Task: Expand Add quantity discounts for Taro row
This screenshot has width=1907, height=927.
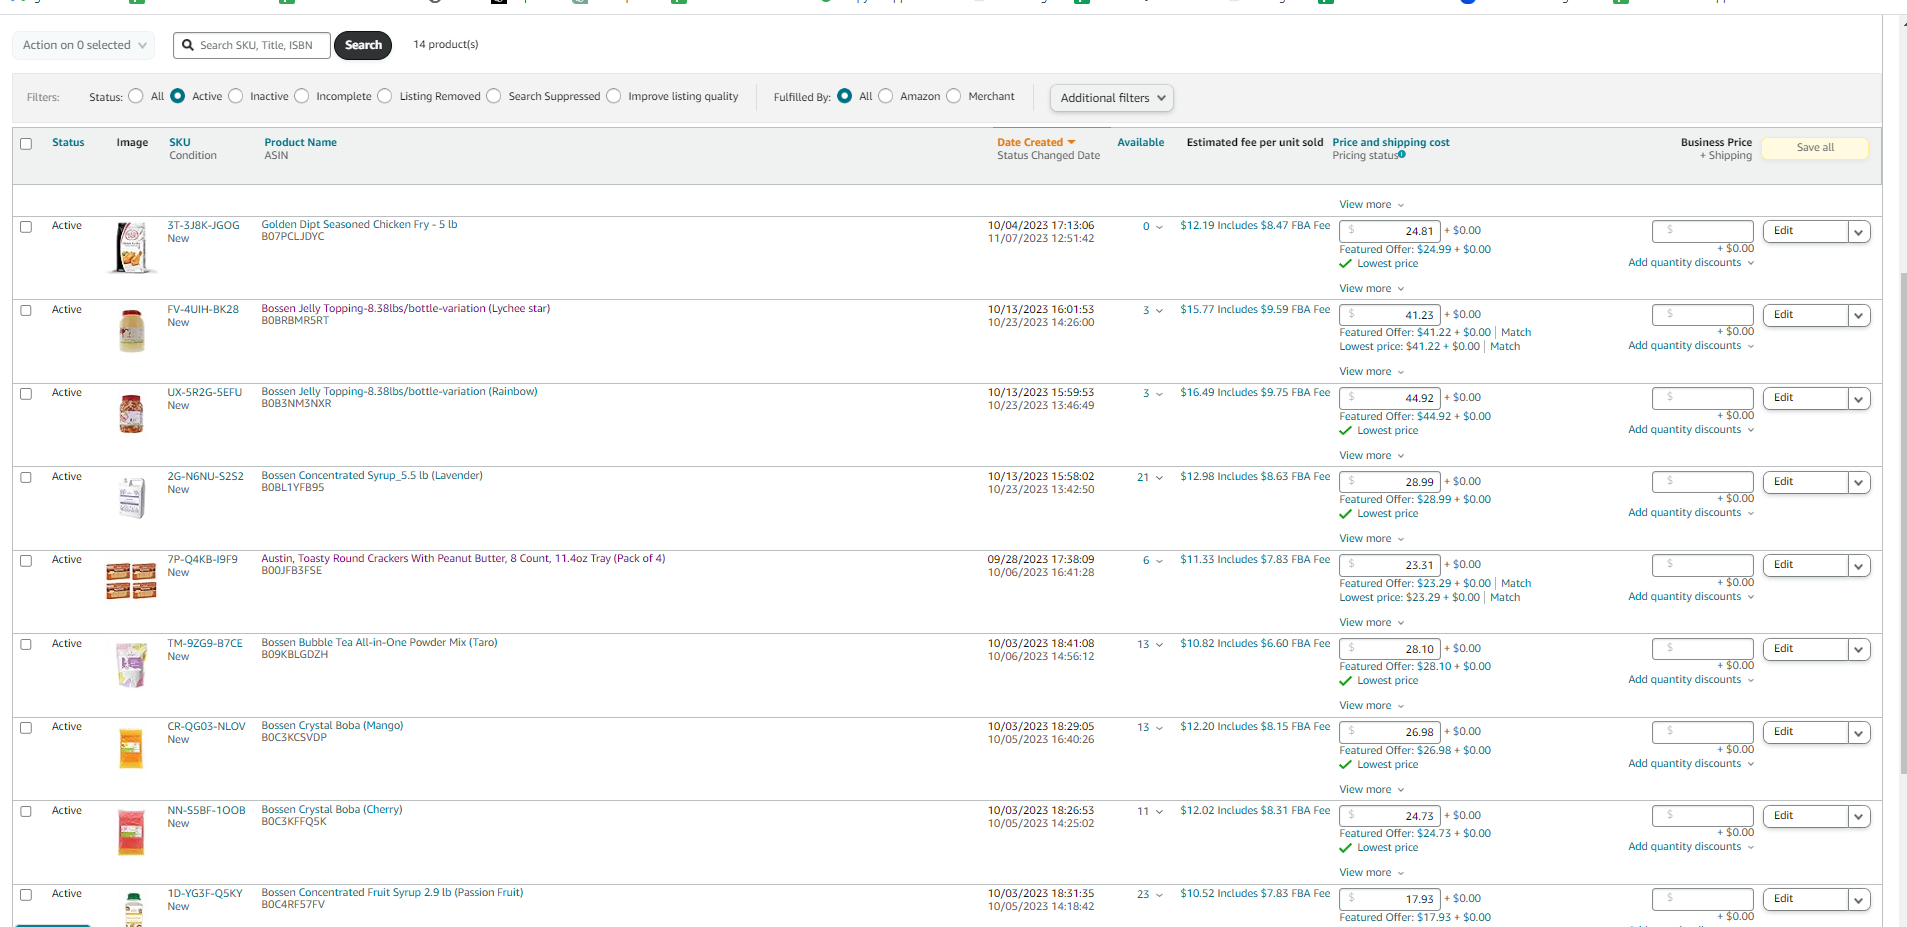Action: pos(1691,680)
